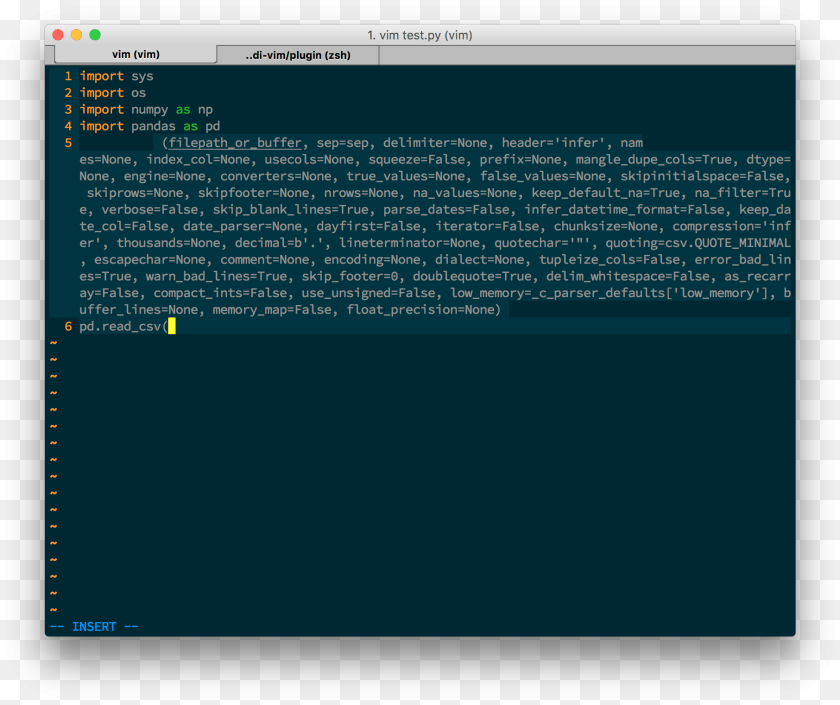Click 'usecols=None' parameter text
This screenshot has width=840, height=705.
[309, 160]
